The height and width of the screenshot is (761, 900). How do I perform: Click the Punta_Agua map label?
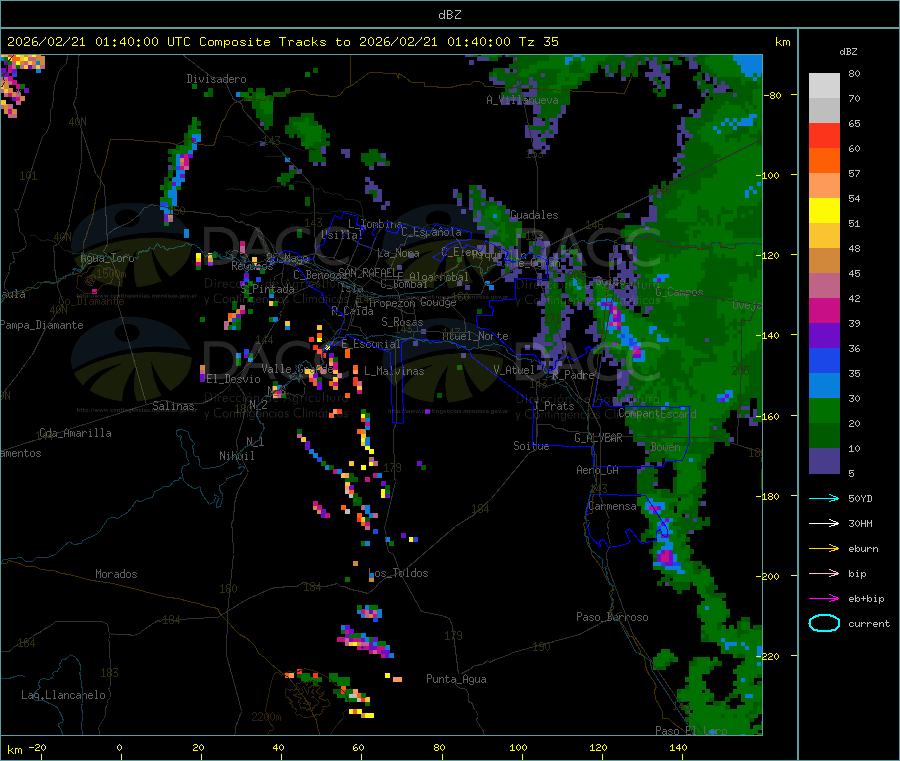(x=456, y=680)
